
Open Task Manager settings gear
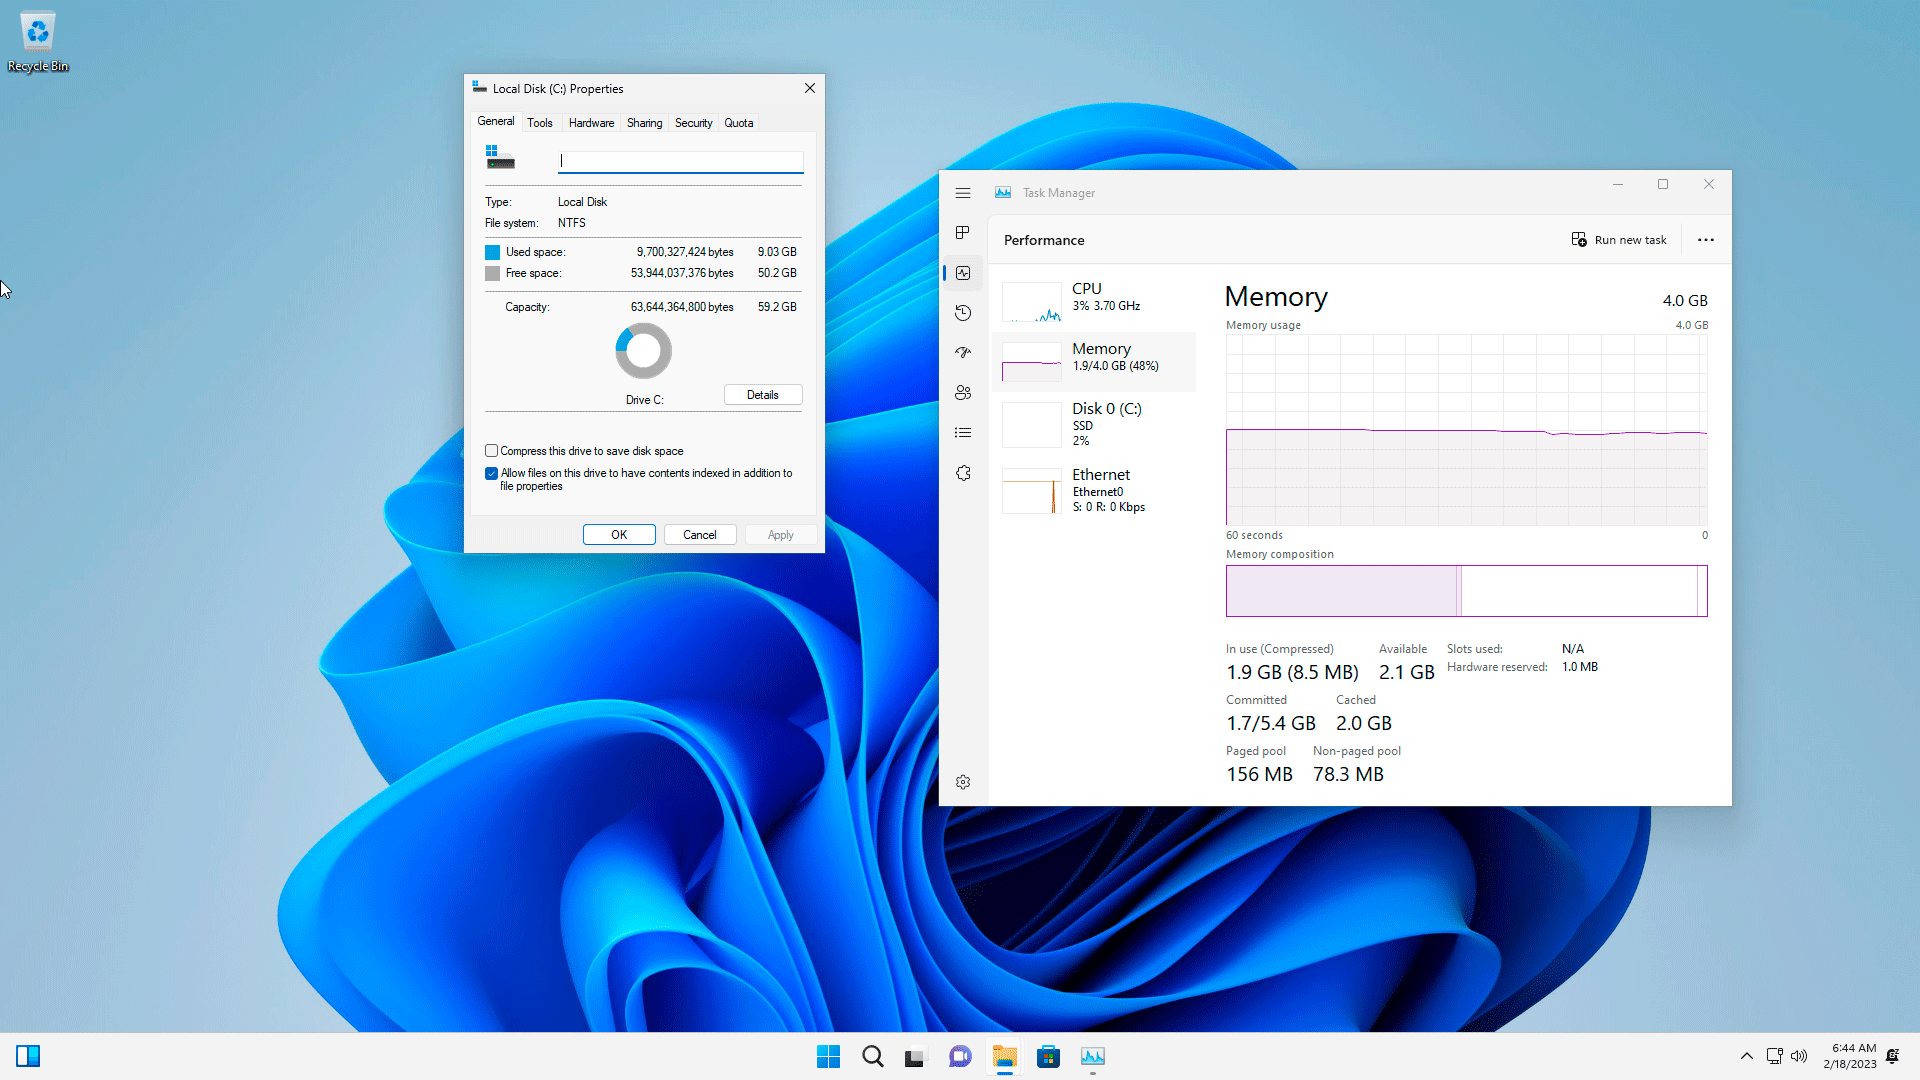tap(962, 782)
